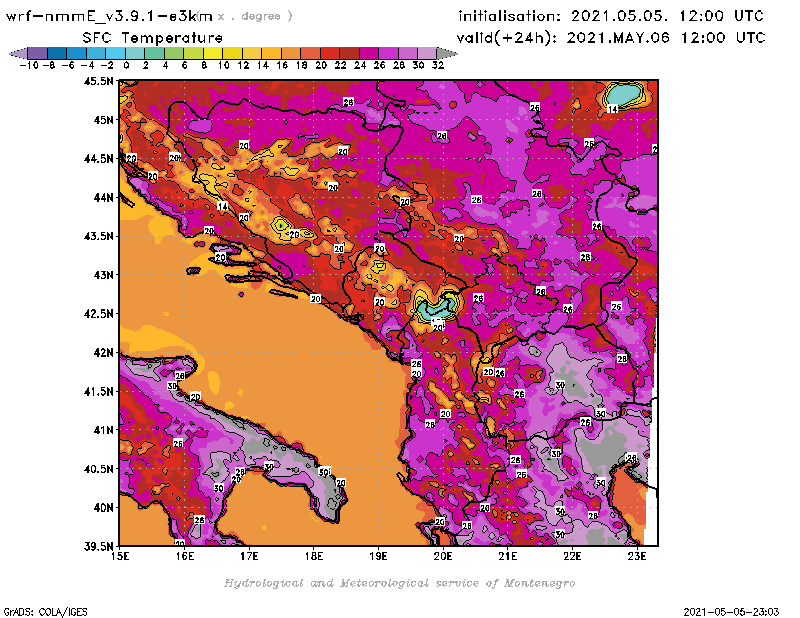Select the magenta legend swatch between 24 and 26
The width and height of the screenshot is (800, 618).
coord(368,53)
